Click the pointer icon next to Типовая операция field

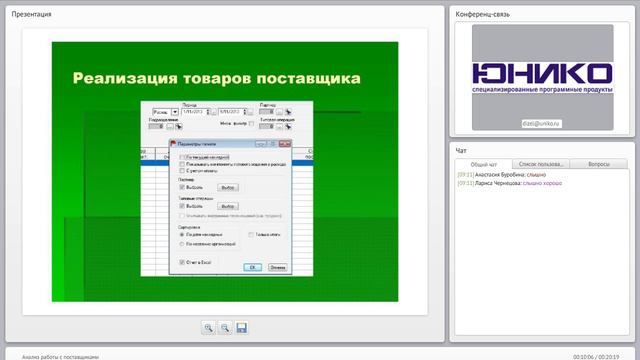(x=288, y=127)
